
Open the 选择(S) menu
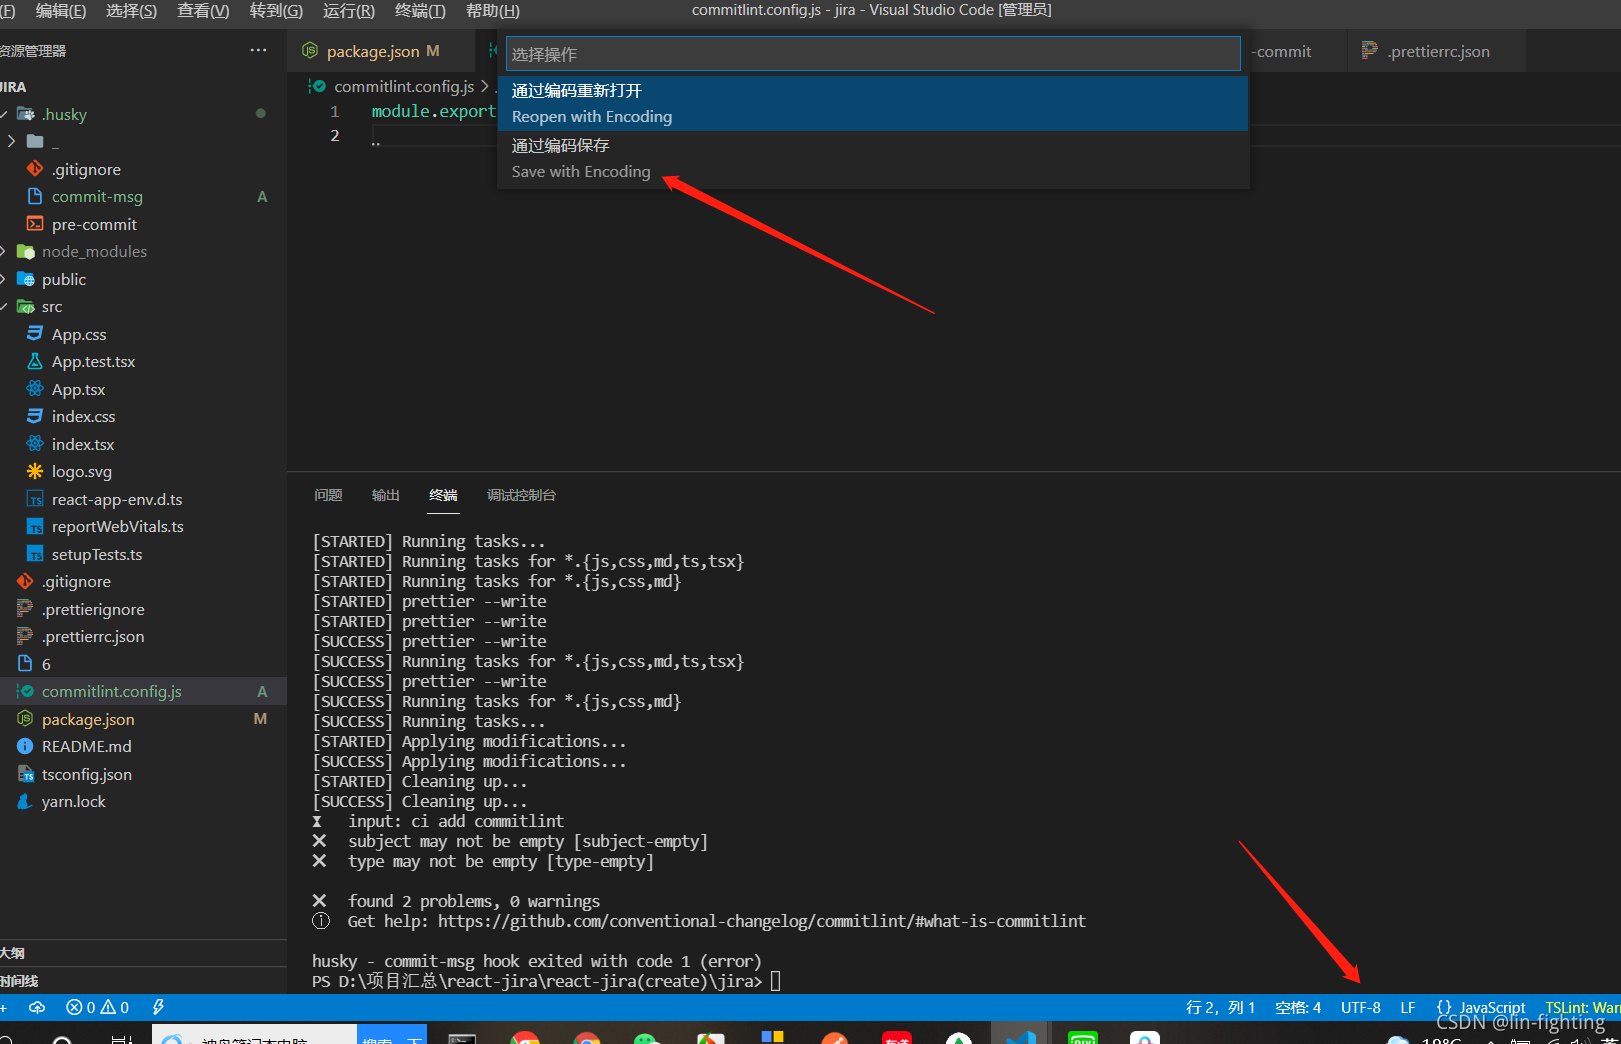point(131,10)
